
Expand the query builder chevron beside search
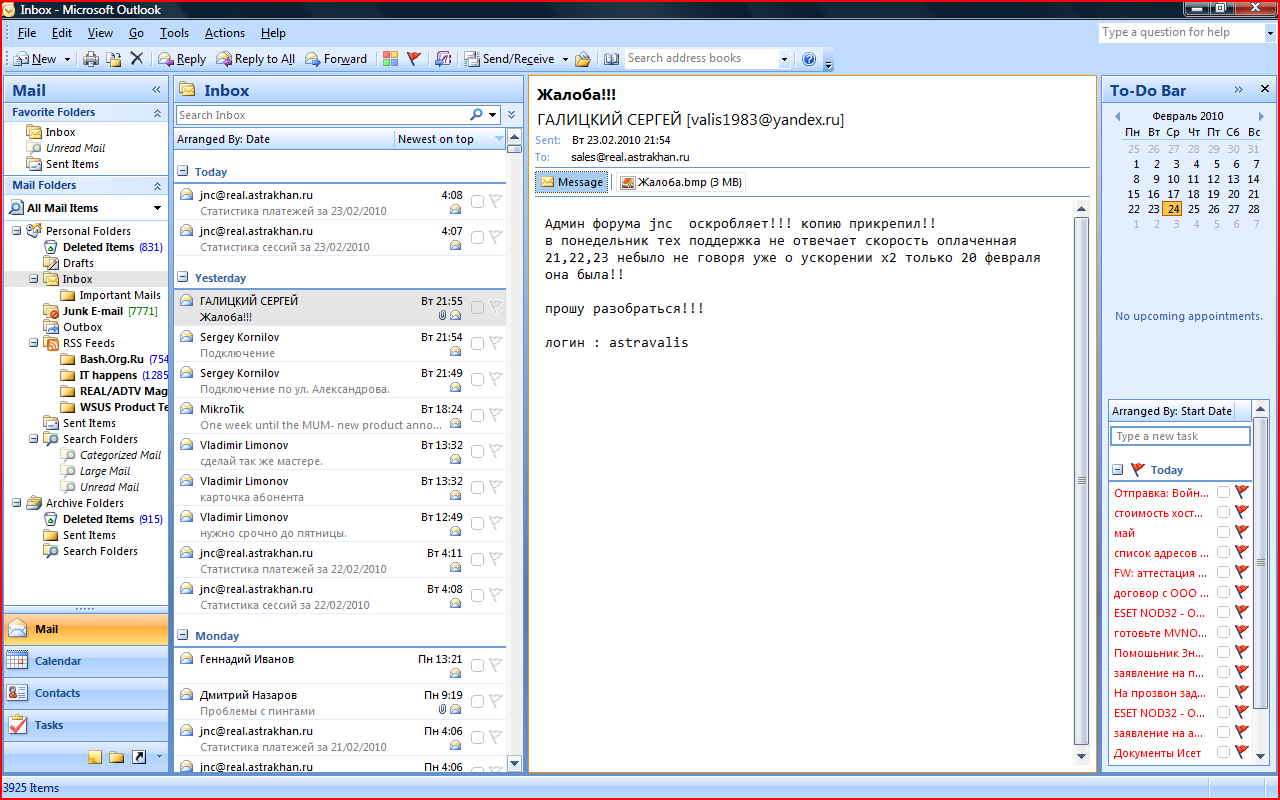coord(512,115)
